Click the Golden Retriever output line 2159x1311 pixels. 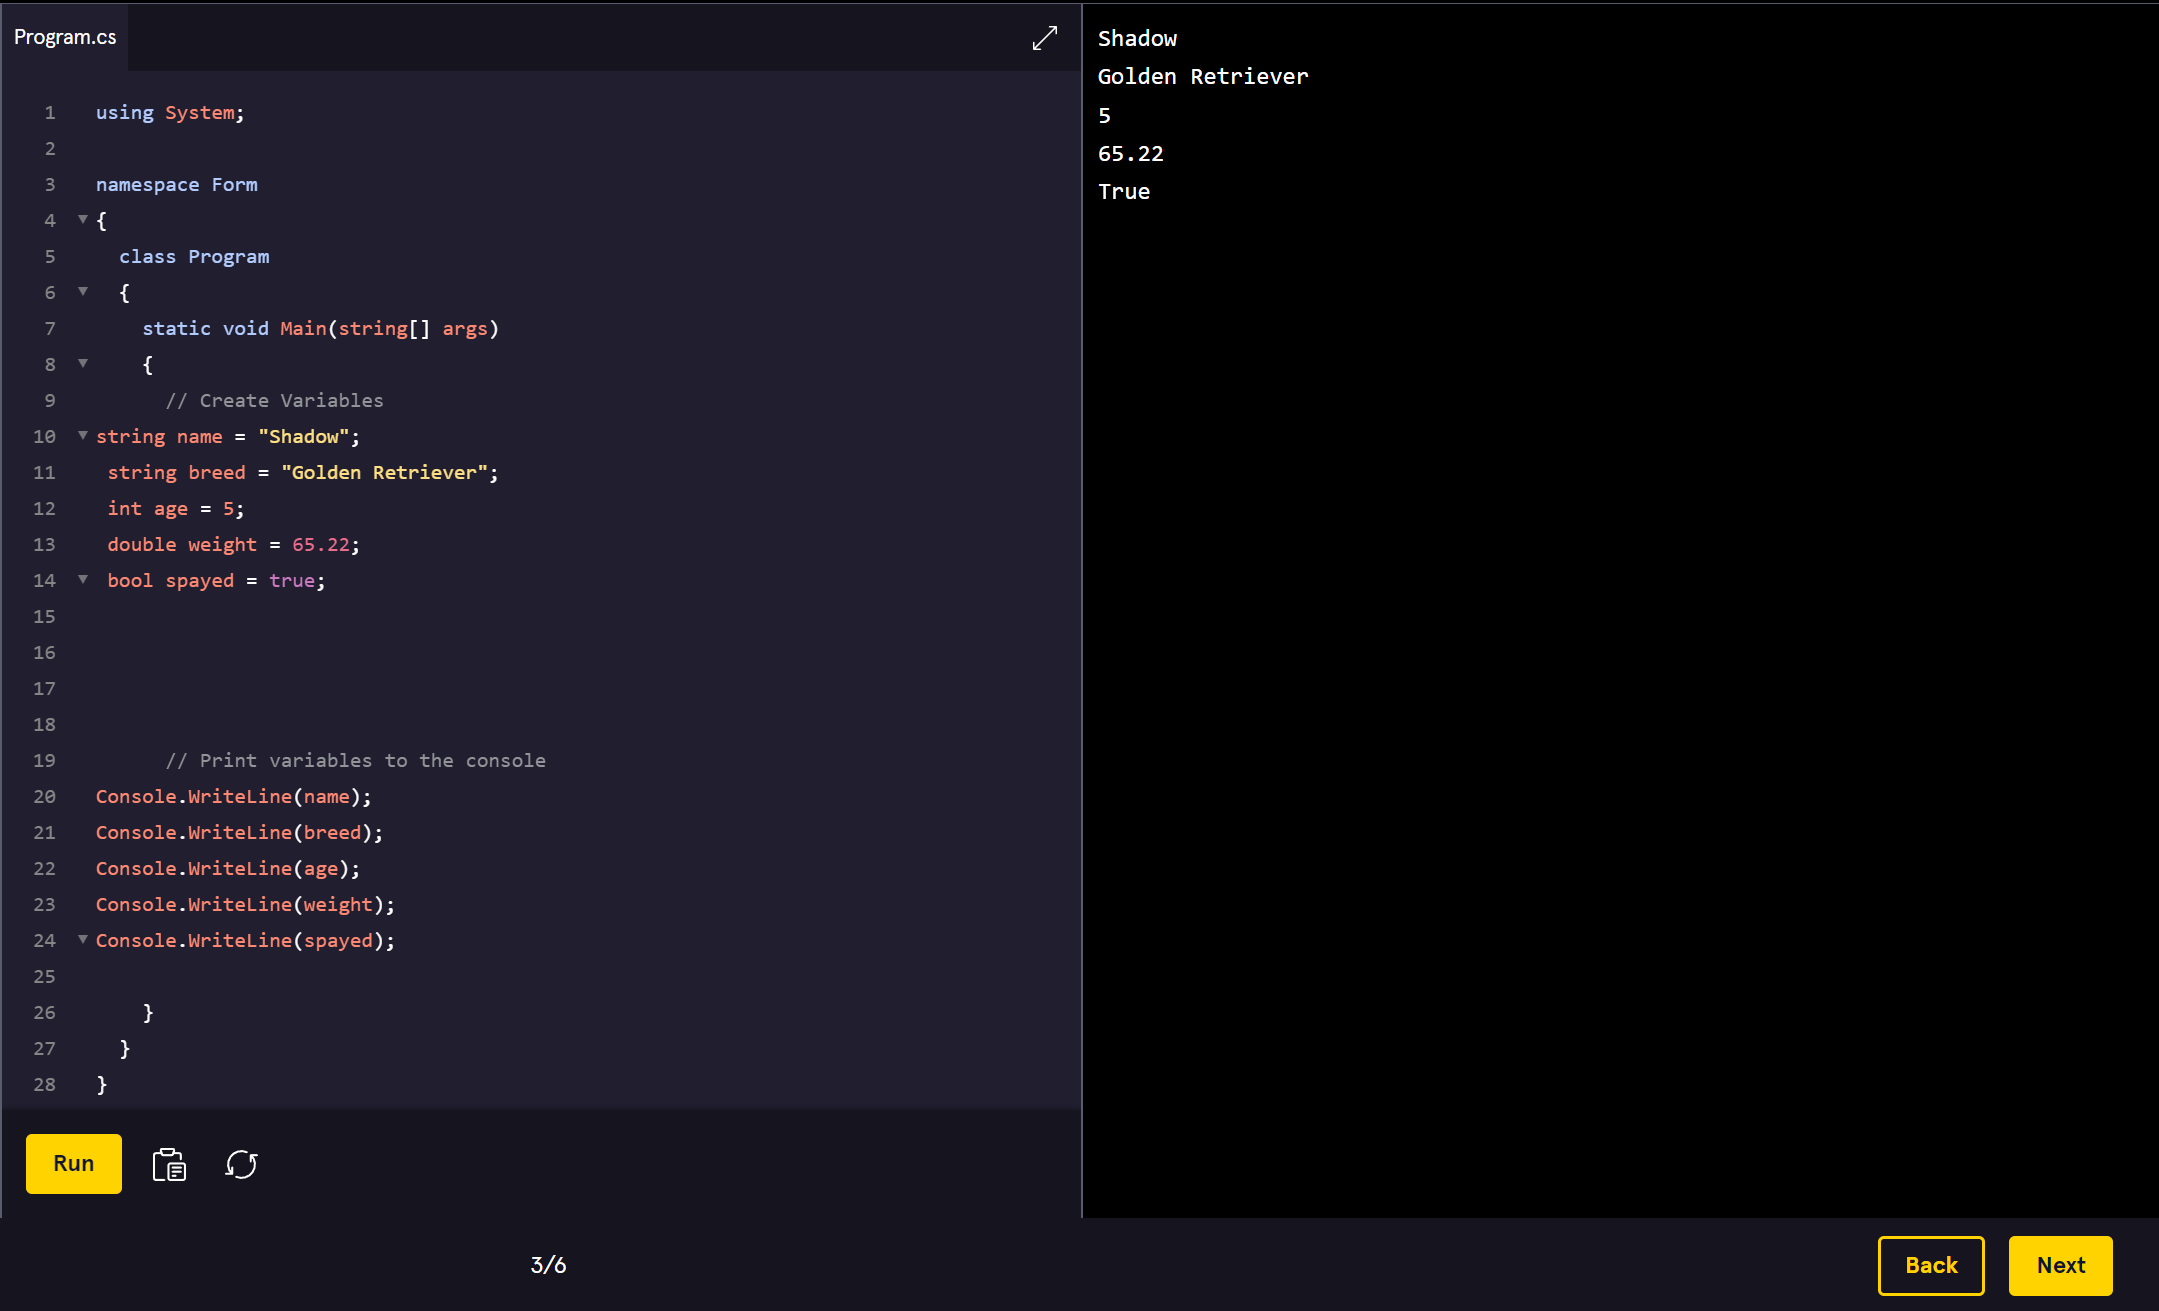coord(1202,77)
